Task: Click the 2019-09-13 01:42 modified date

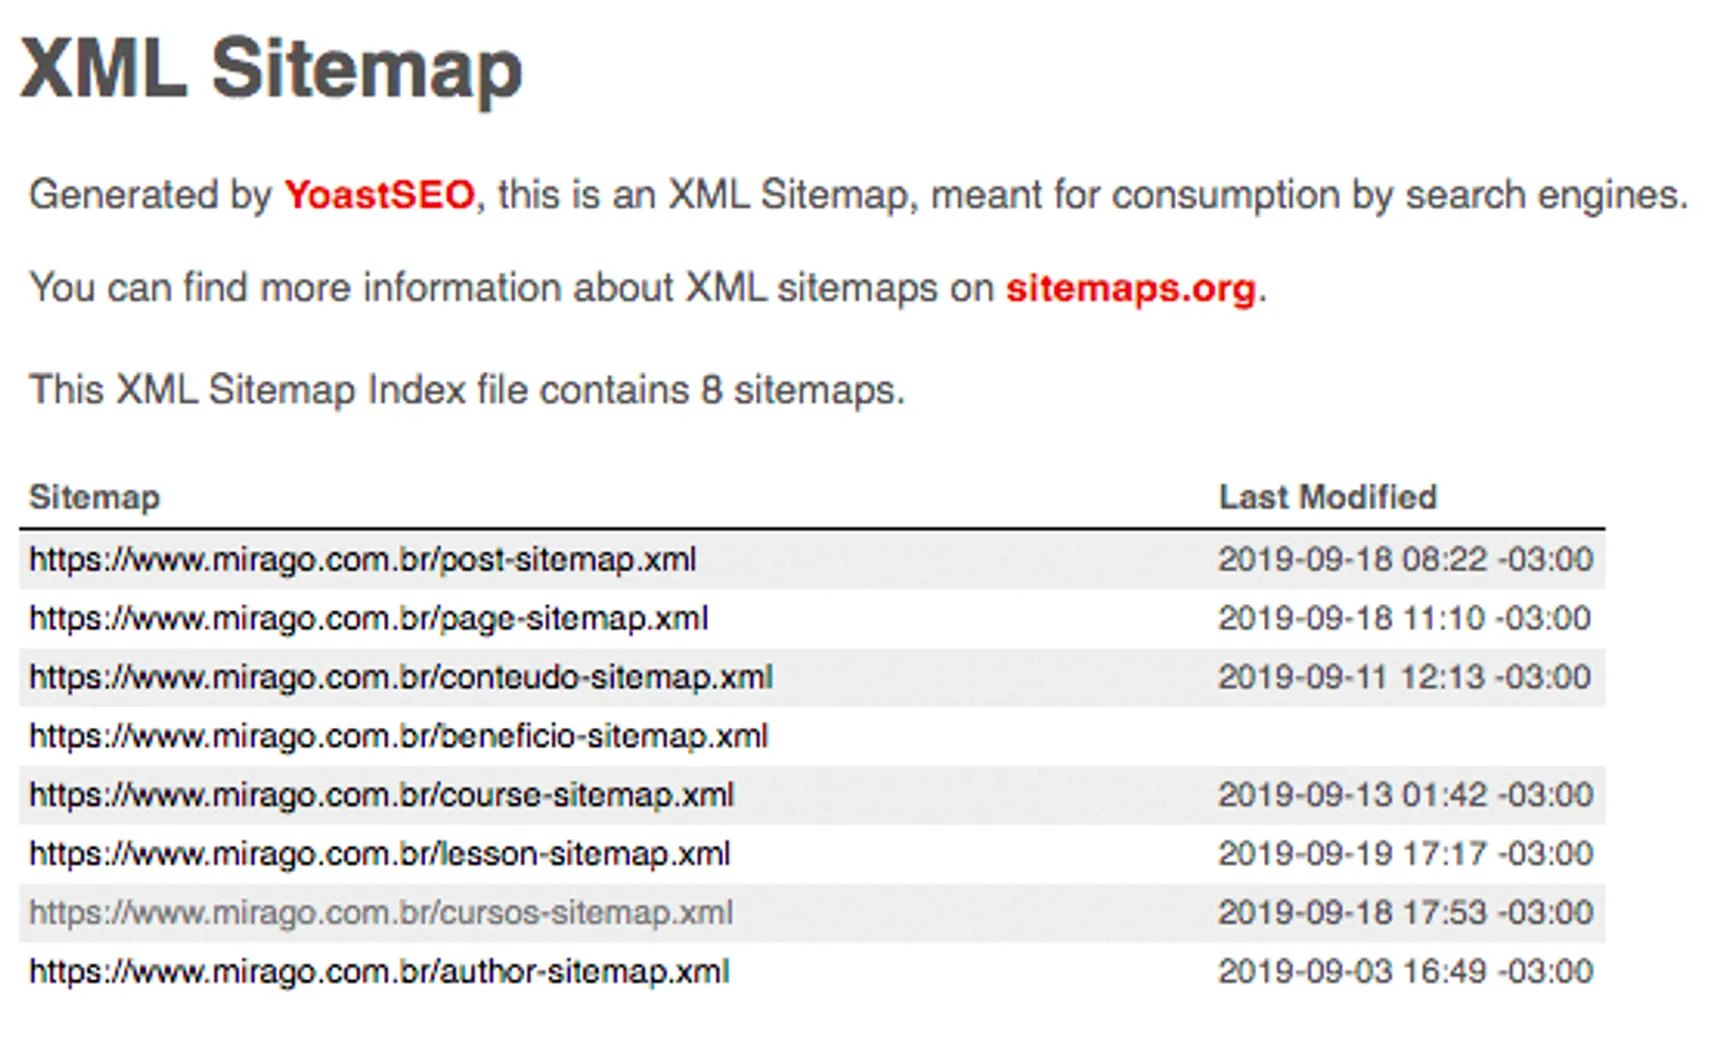Action: tap(1405, 795)
